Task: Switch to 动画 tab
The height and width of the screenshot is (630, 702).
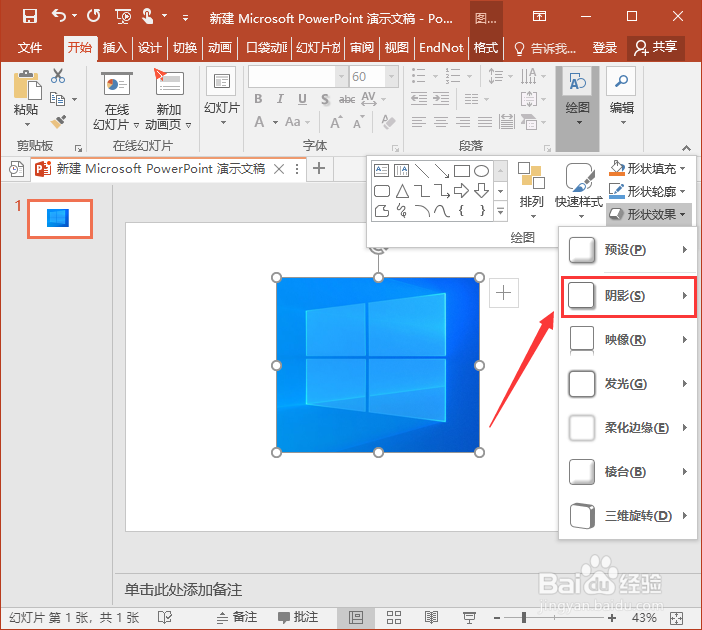Action: 220,47
